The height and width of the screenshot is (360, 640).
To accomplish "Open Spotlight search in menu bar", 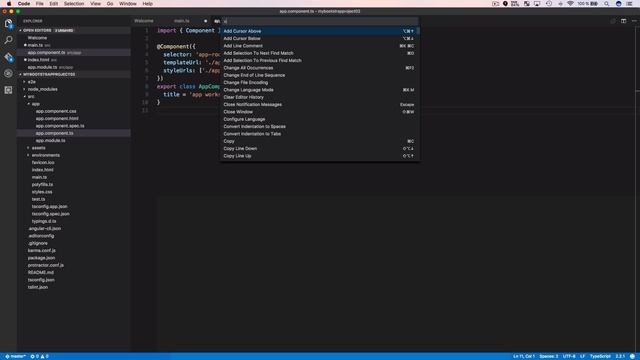I will point(607,4).
